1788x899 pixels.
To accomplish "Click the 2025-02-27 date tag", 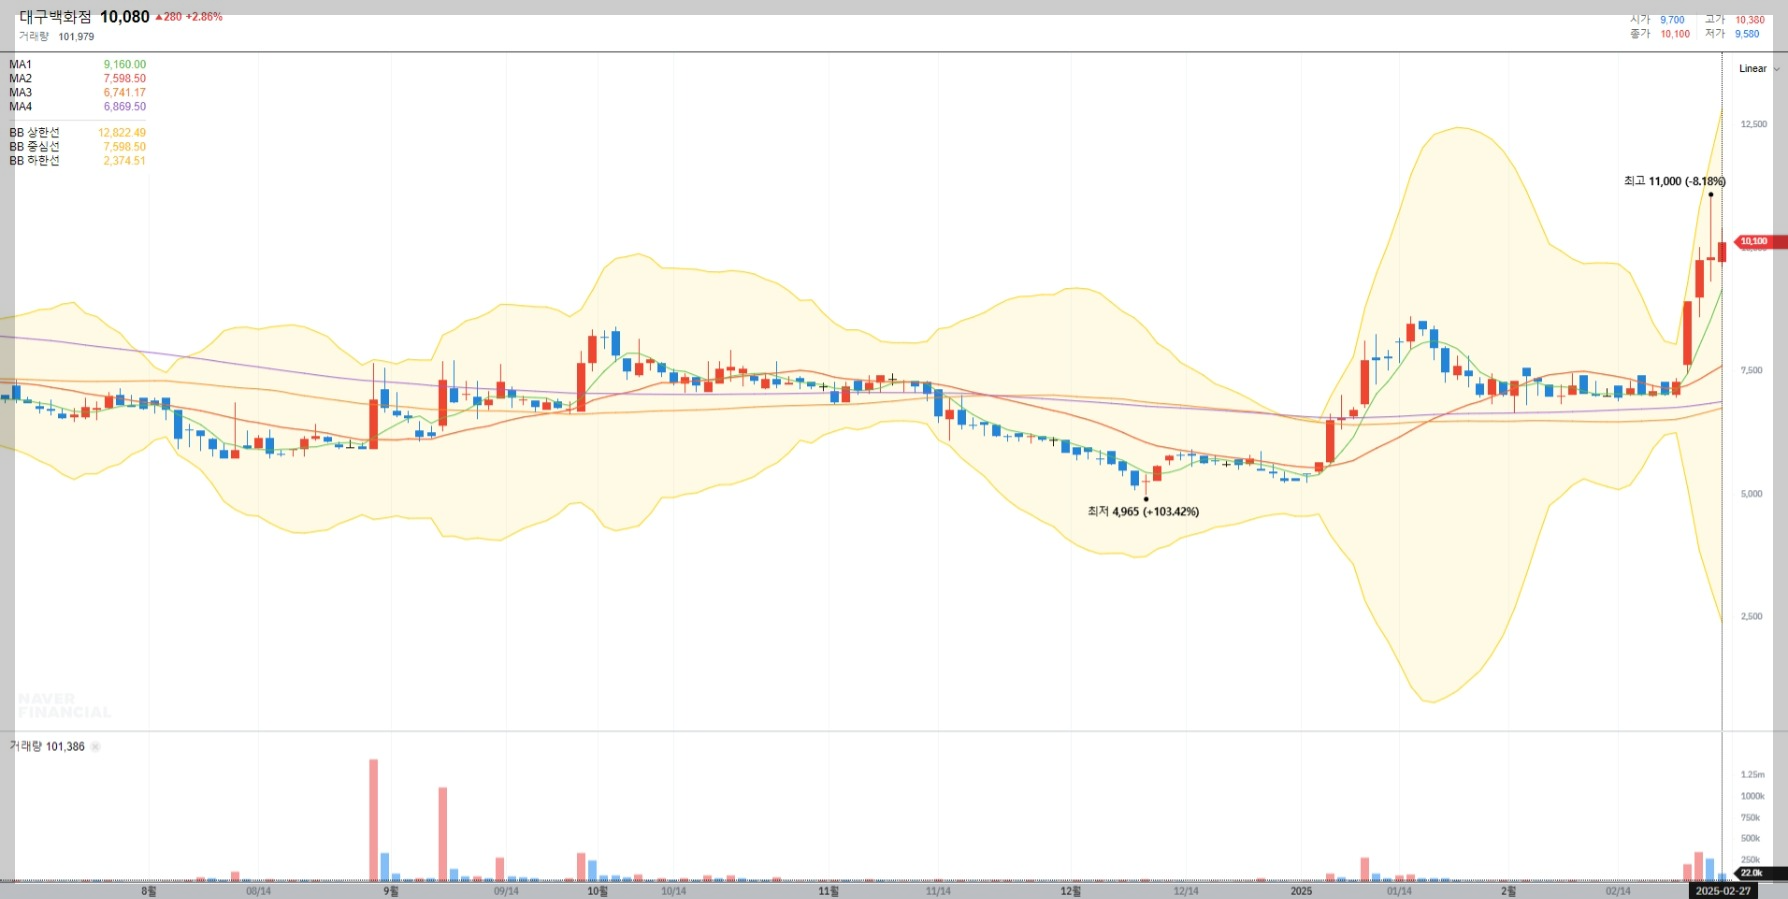I will click(1723, 891).
